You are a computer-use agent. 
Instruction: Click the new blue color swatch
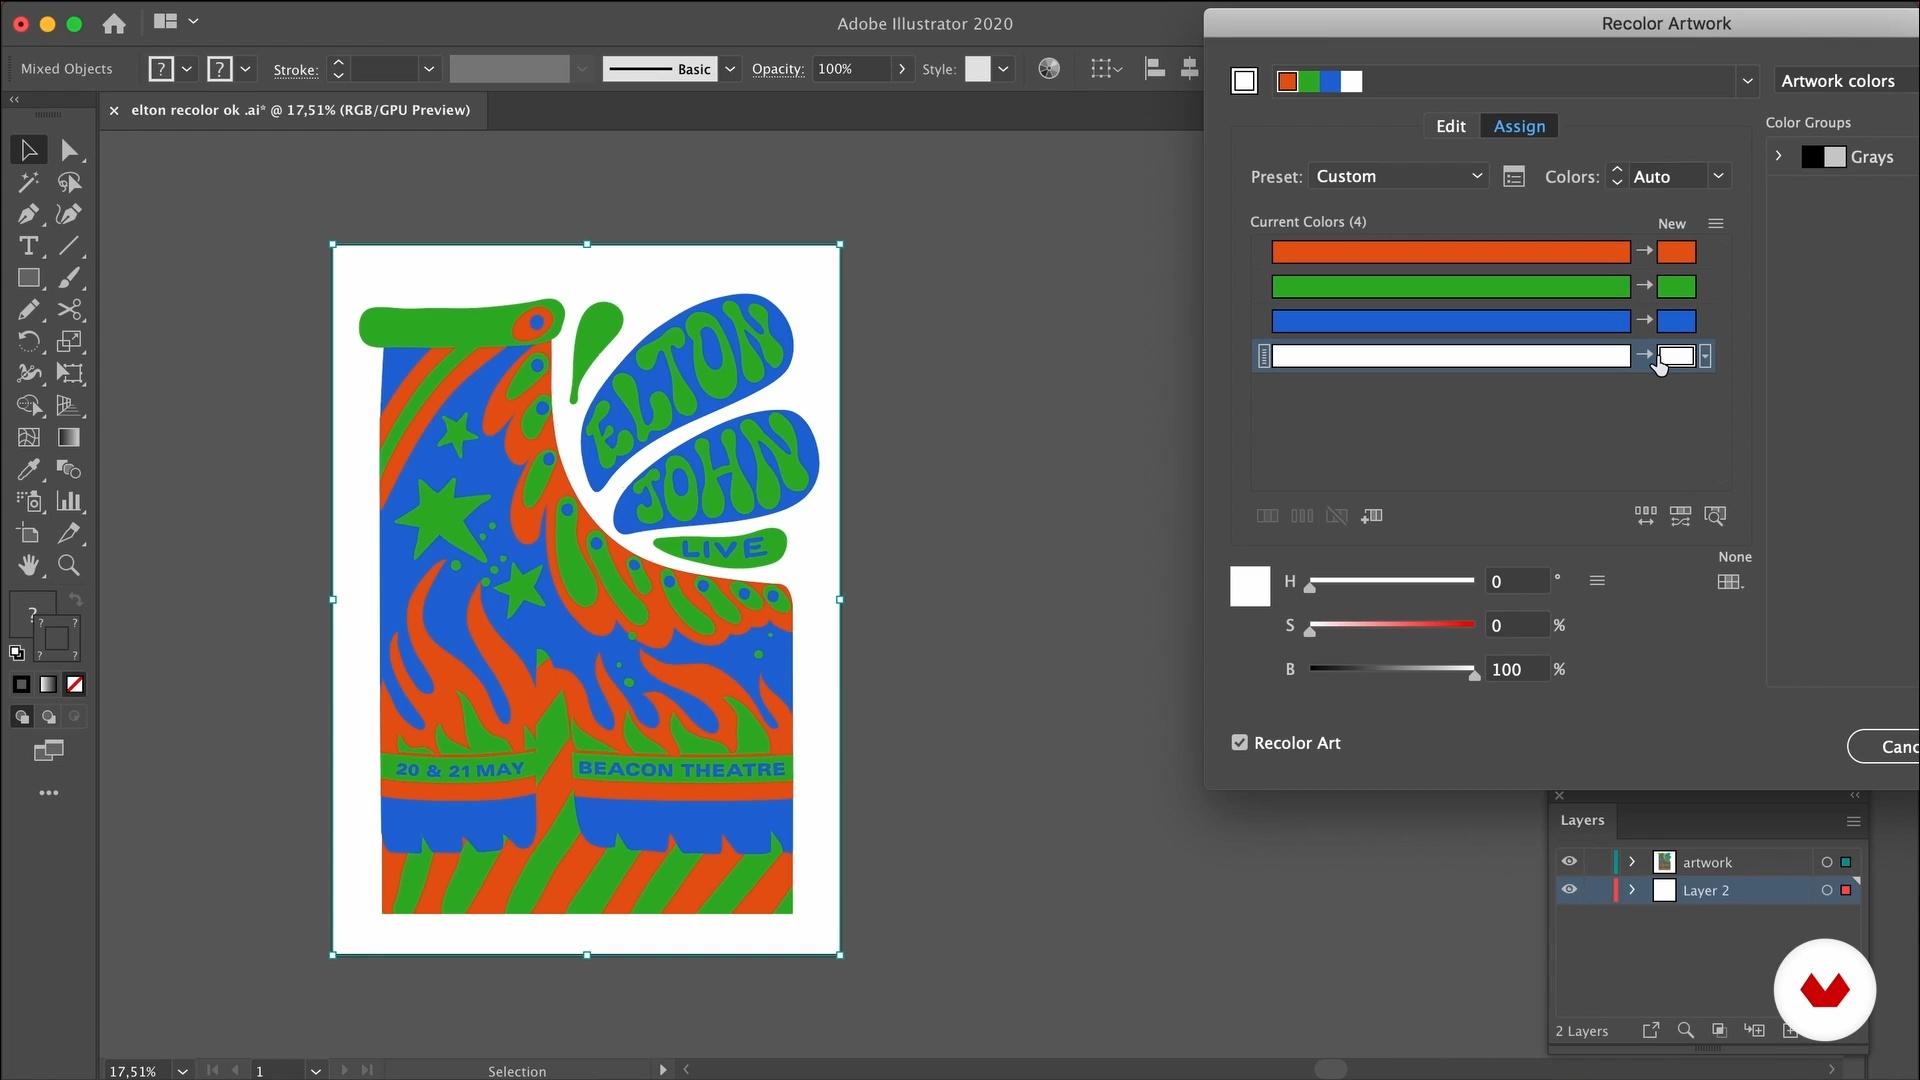tap(1677, 321)
